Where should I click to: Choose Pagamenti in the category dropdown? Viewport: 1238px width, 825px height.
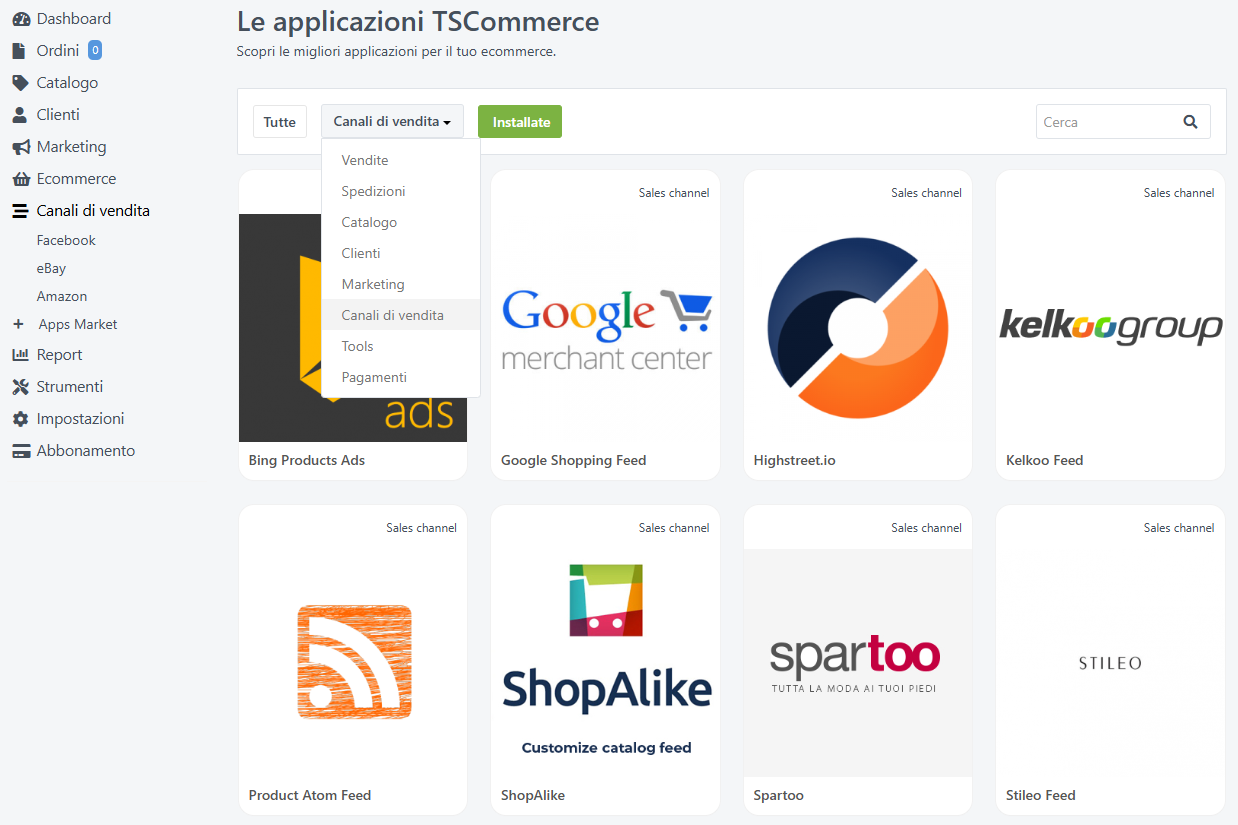tap(374, 377)
